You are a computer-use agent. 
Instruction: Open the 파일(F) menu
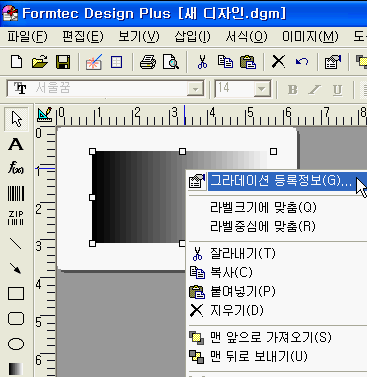point(27,37)
